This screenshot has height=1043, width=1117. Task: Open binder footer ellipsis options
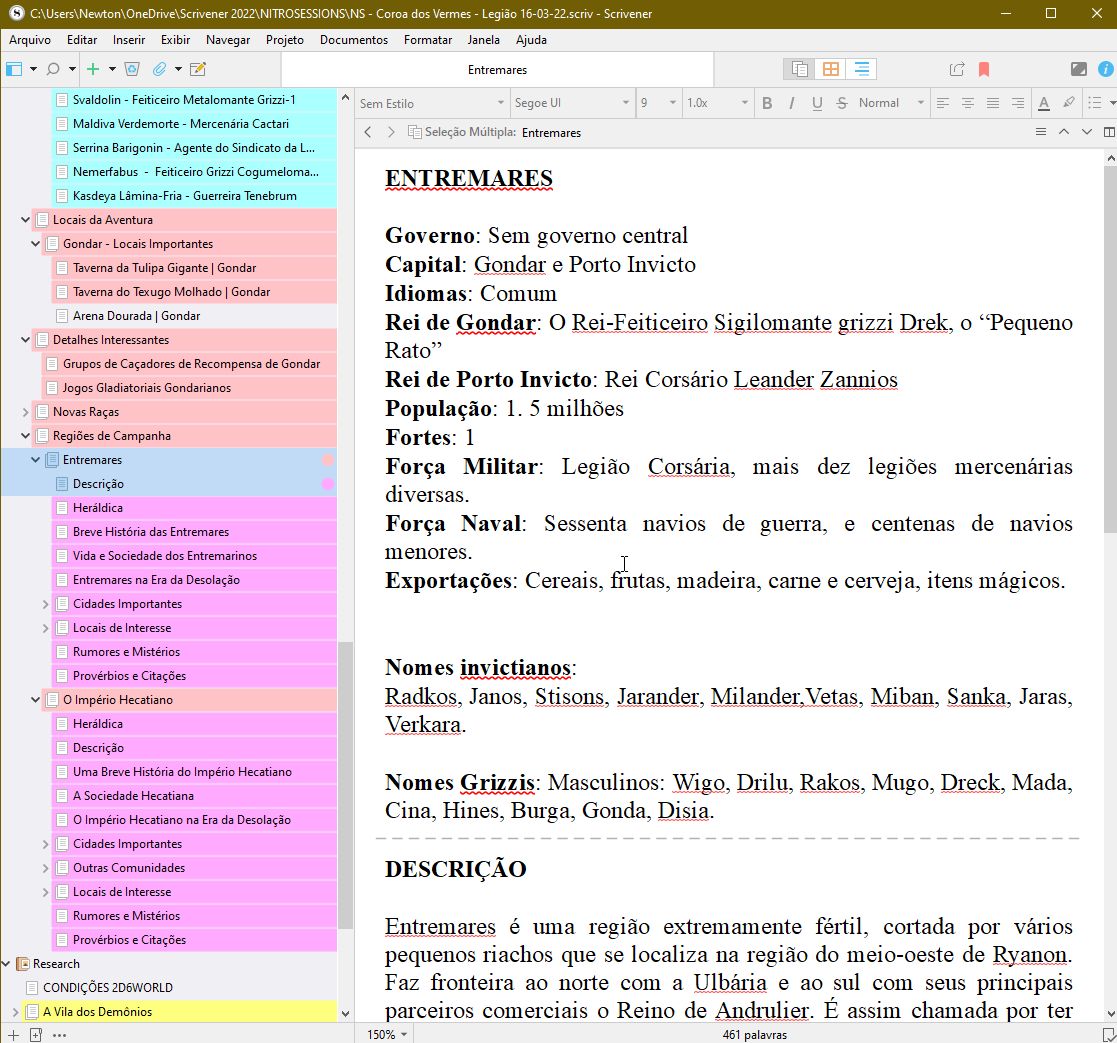60,1034
